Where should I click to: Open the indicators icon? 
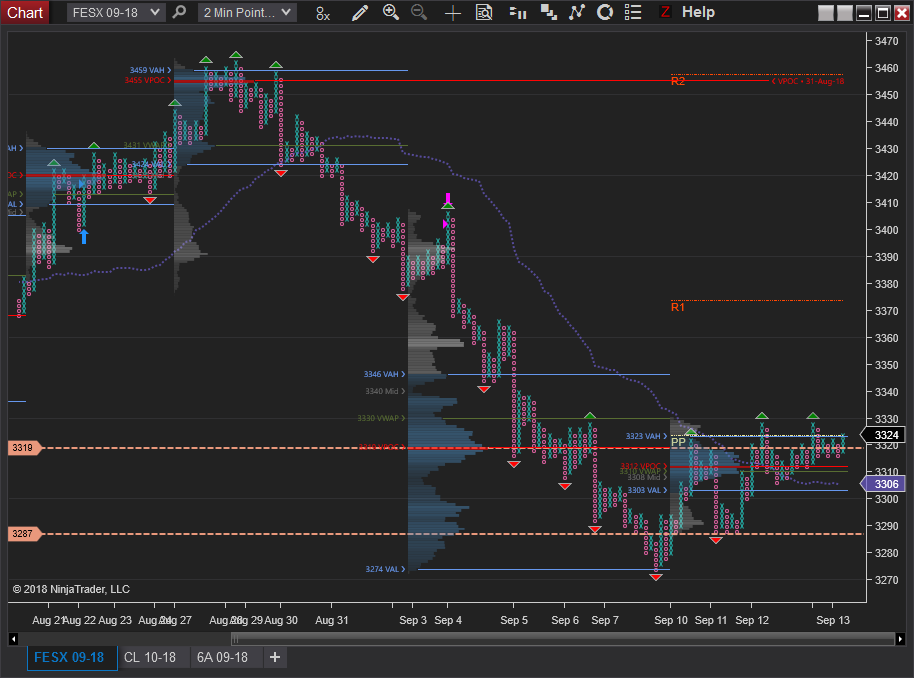coord(576,12)
